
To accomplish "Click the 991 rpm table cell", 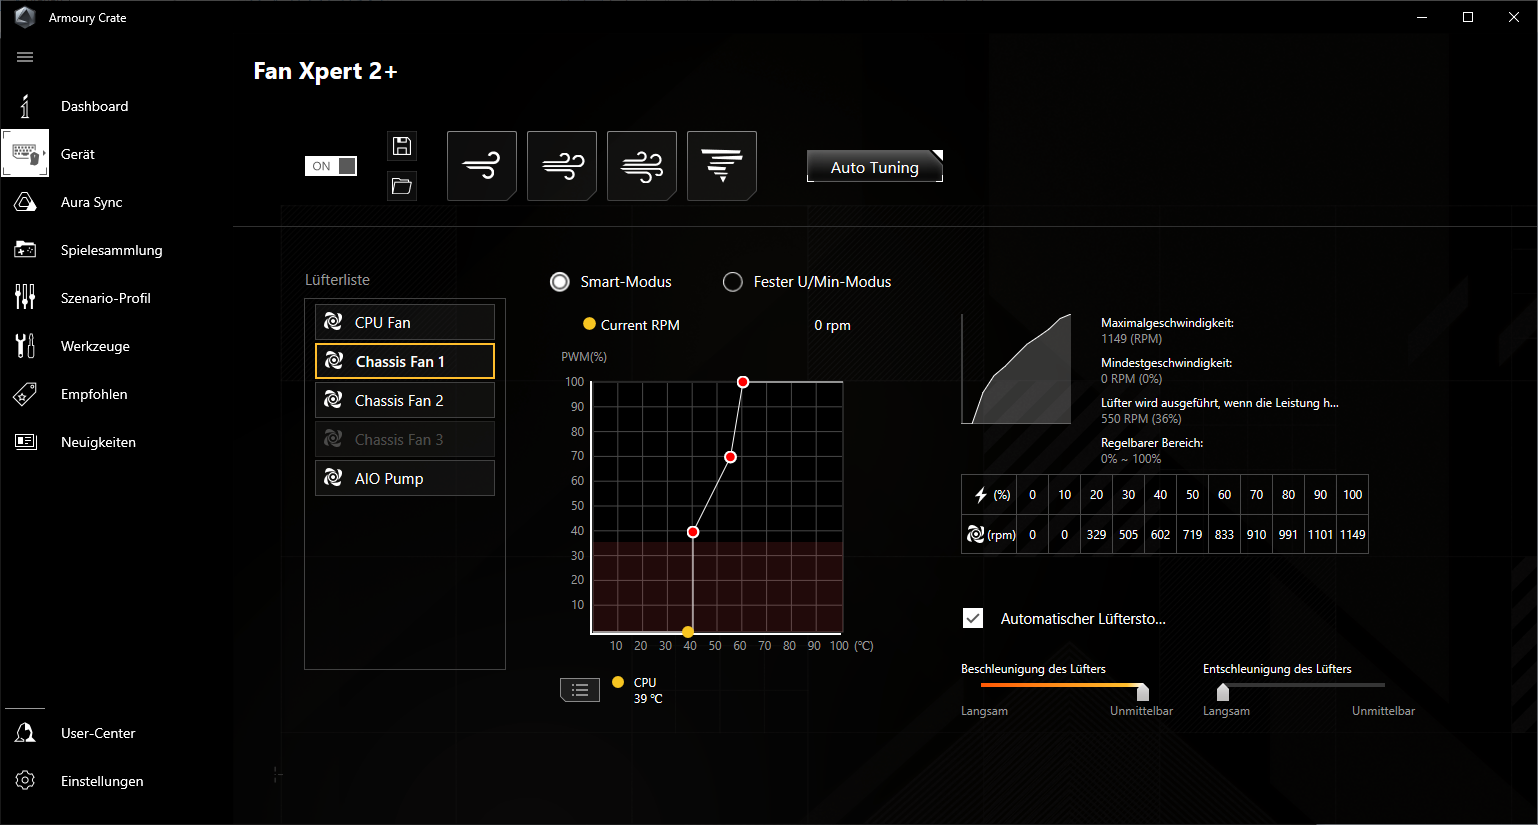I will (1289, 535).
